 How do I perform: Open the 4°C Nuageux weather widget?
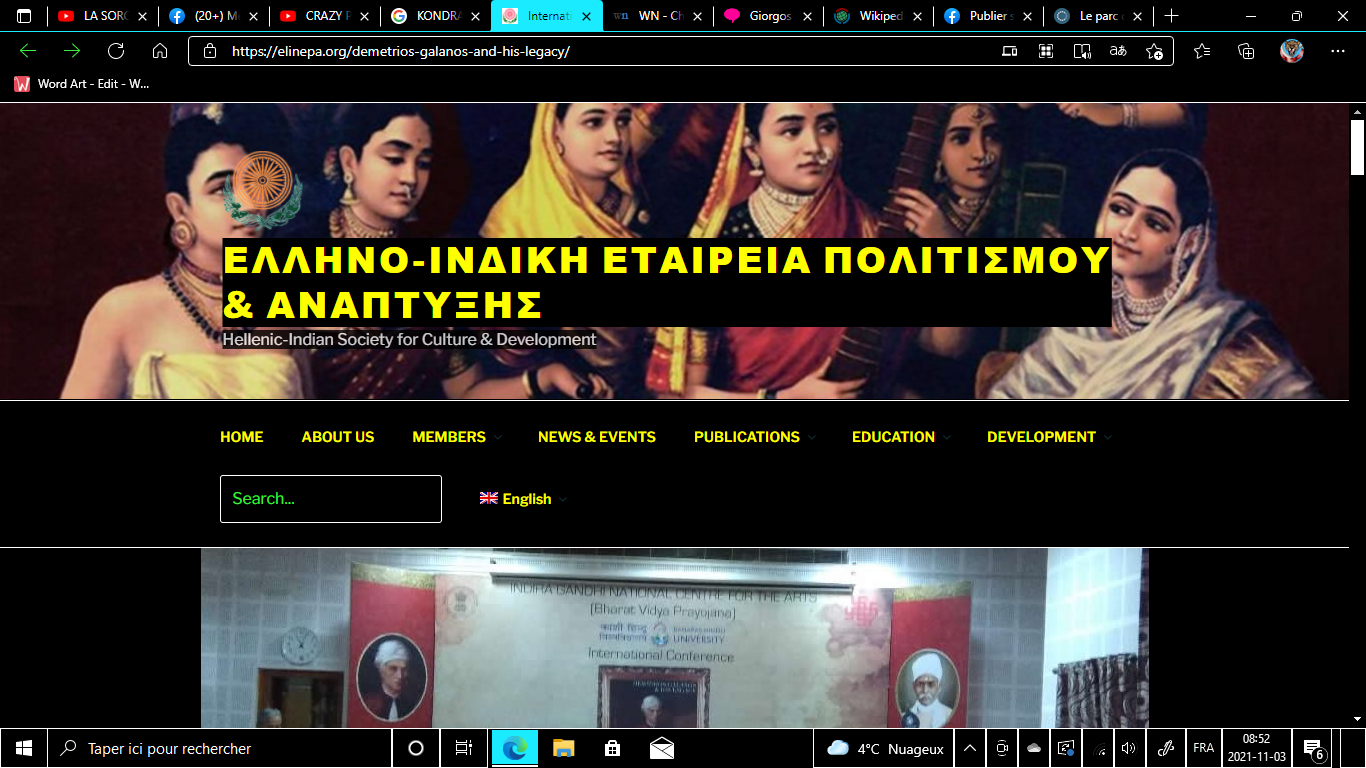(x=886, y=748)
